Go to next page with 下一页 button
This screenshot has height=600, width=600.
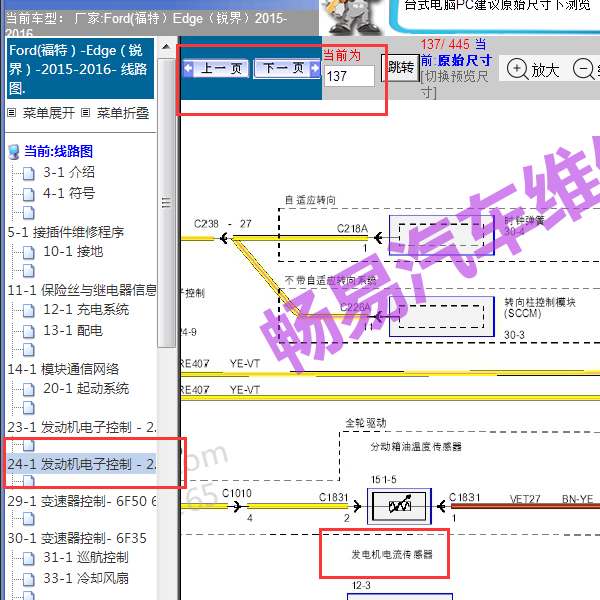coord(287,69)
